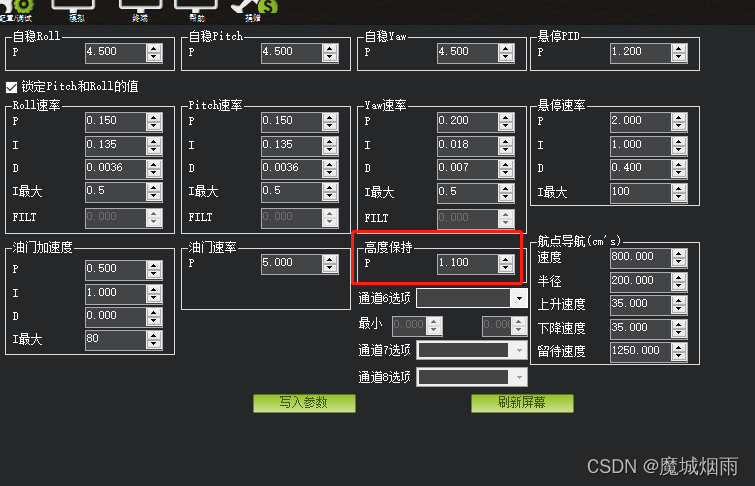The height and width of the screenshot is (486, 755).
Task: Decrease 高度保持 P value with down arrow
Action: point(506,268)
